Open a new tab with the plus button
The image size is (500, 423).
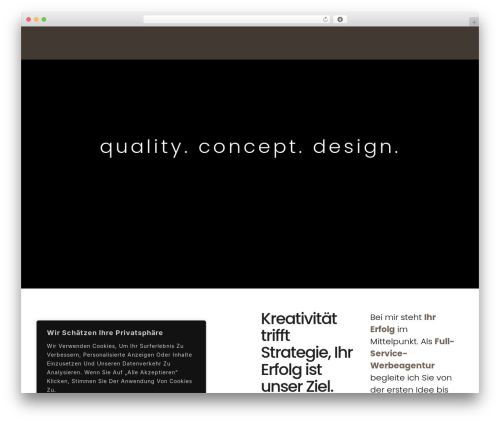474,22
